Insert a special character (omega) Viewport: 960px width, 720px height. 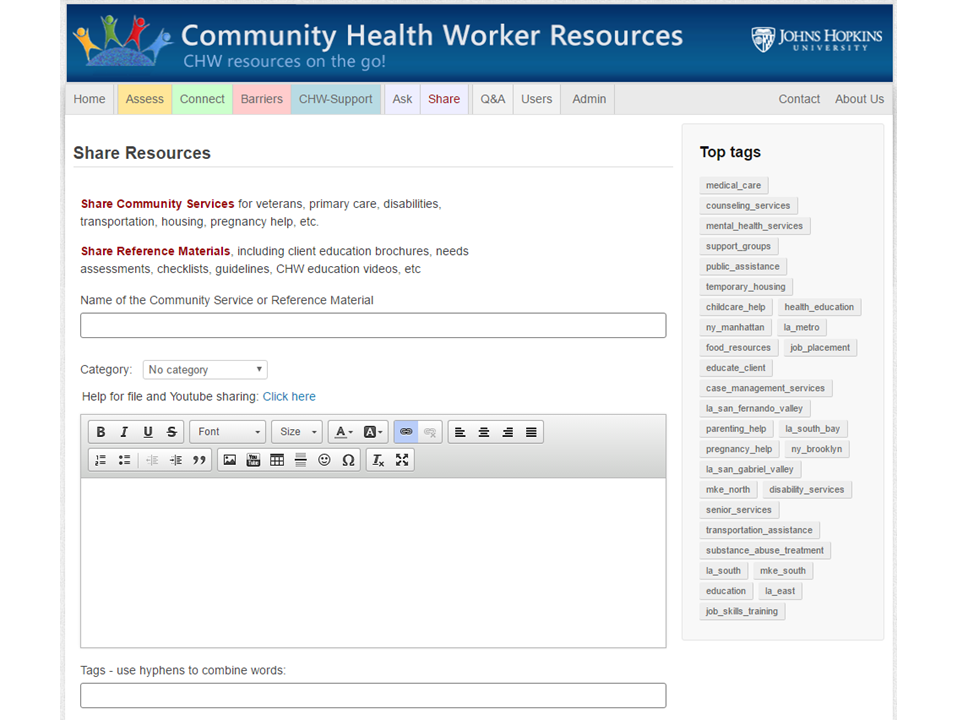(348, 460)
